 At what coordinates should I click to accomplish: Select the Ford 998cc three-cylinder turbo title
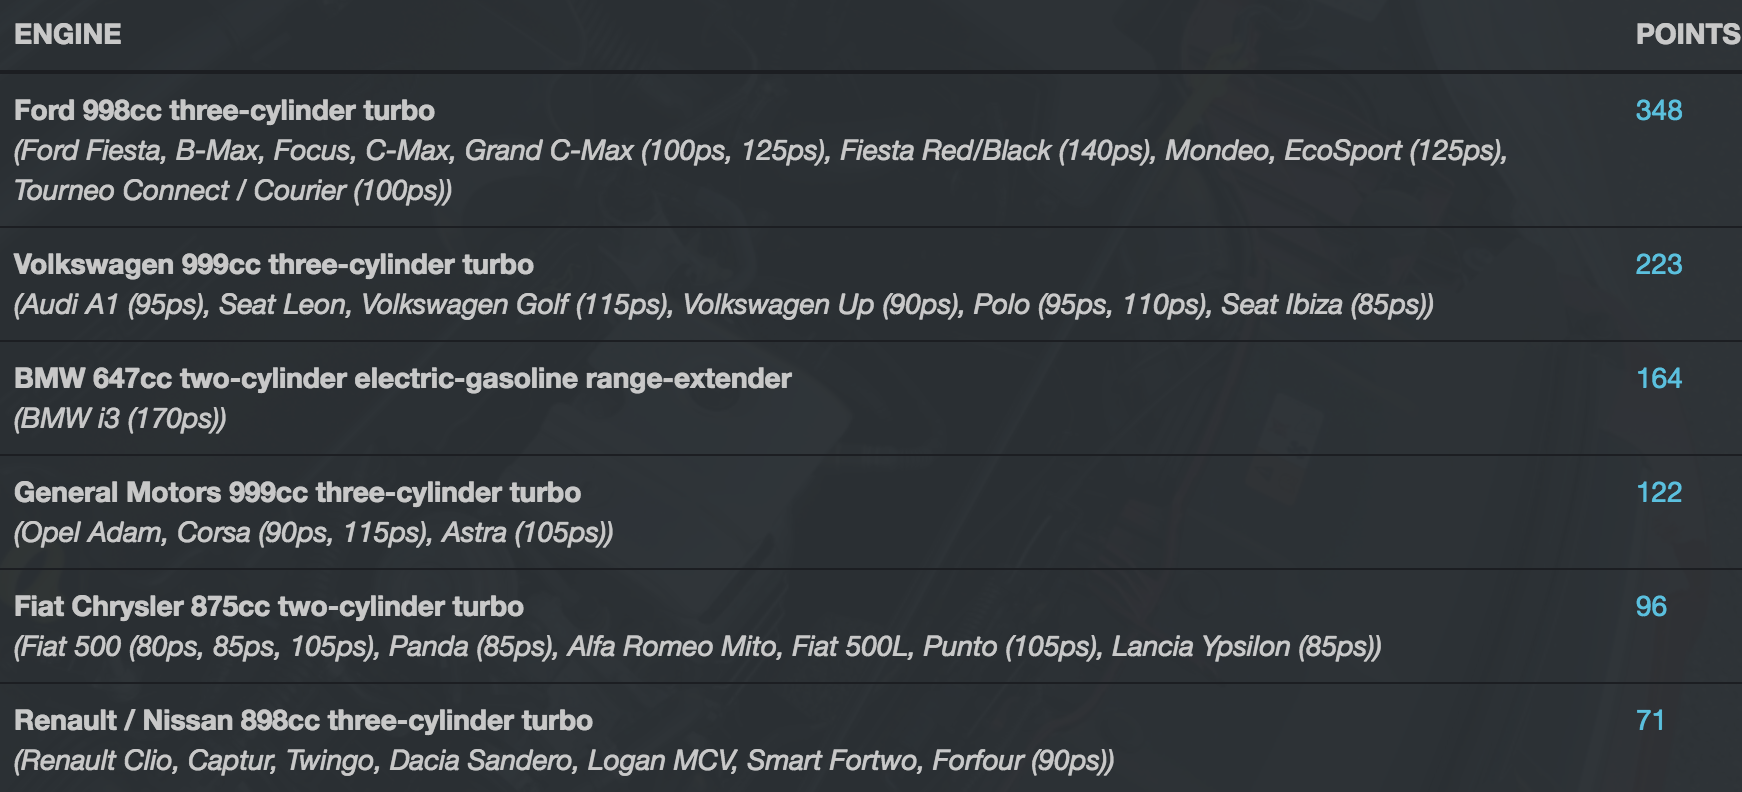tap(224, 110)
